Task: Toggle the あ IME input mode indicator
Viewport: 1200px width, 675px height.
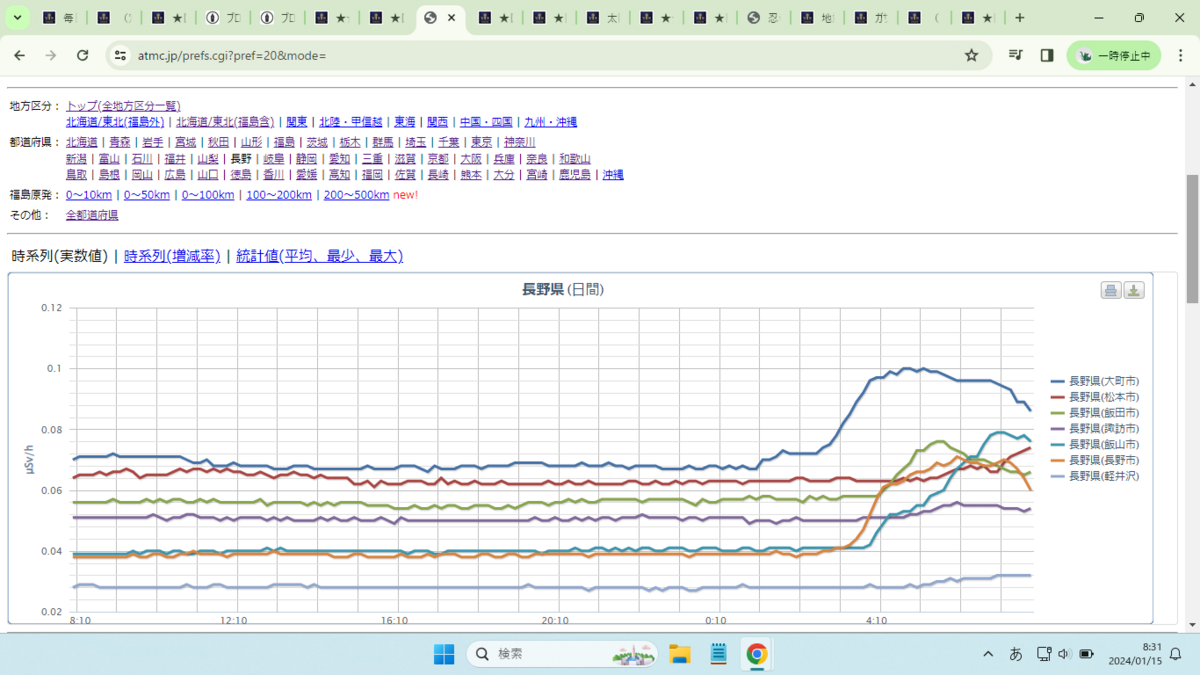Action: click(1016, 654)
